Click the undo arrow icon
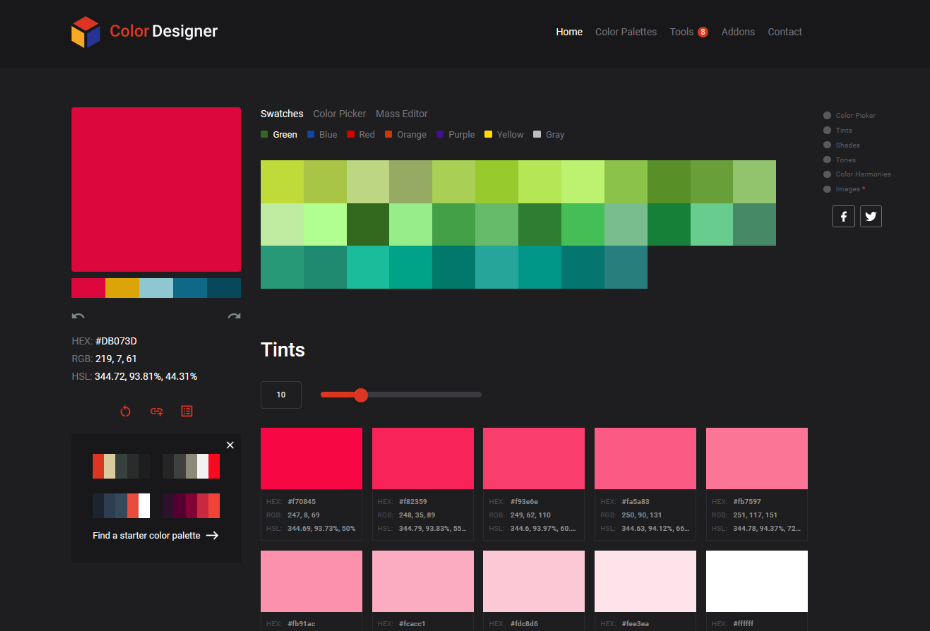The width and height of the screenshot is (930, 631). pyautogui.click(x=78, y=315)
